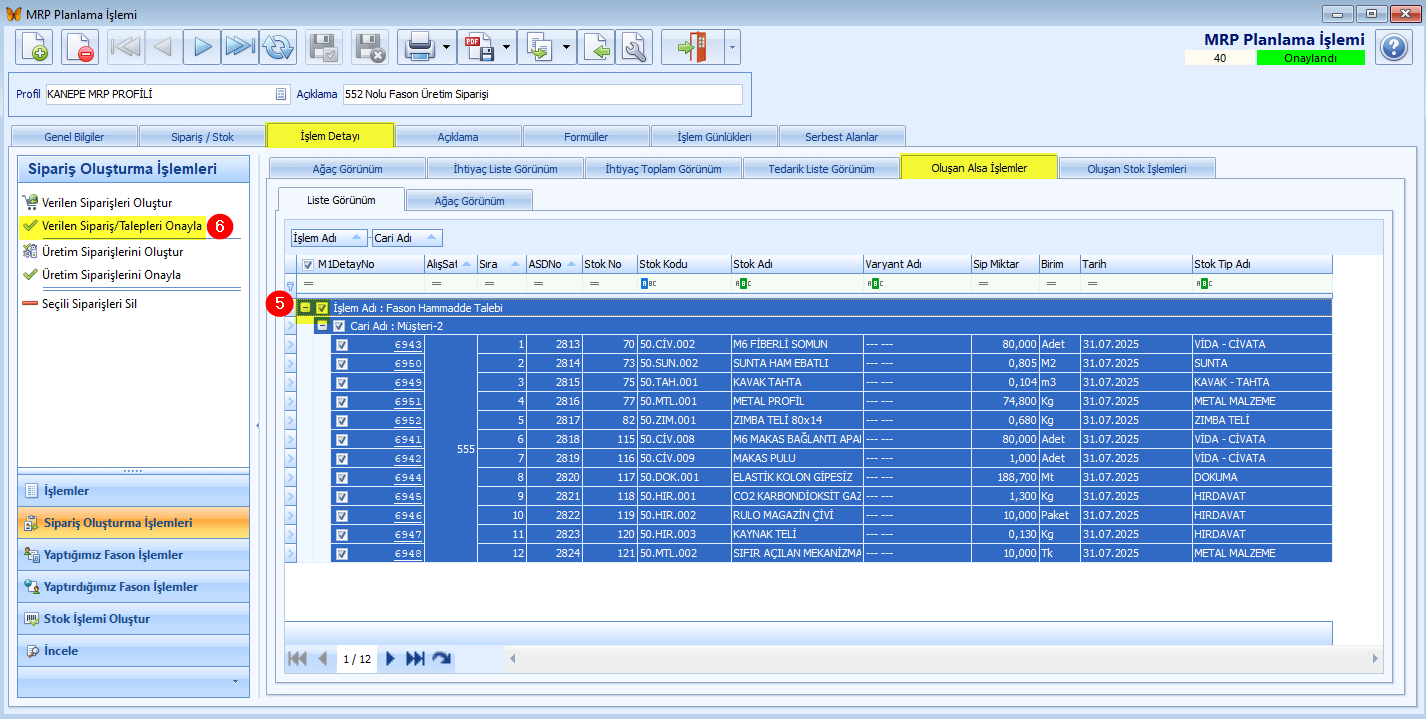
Task: Click the cancel changes diskette icon
Action: point(372,47)
